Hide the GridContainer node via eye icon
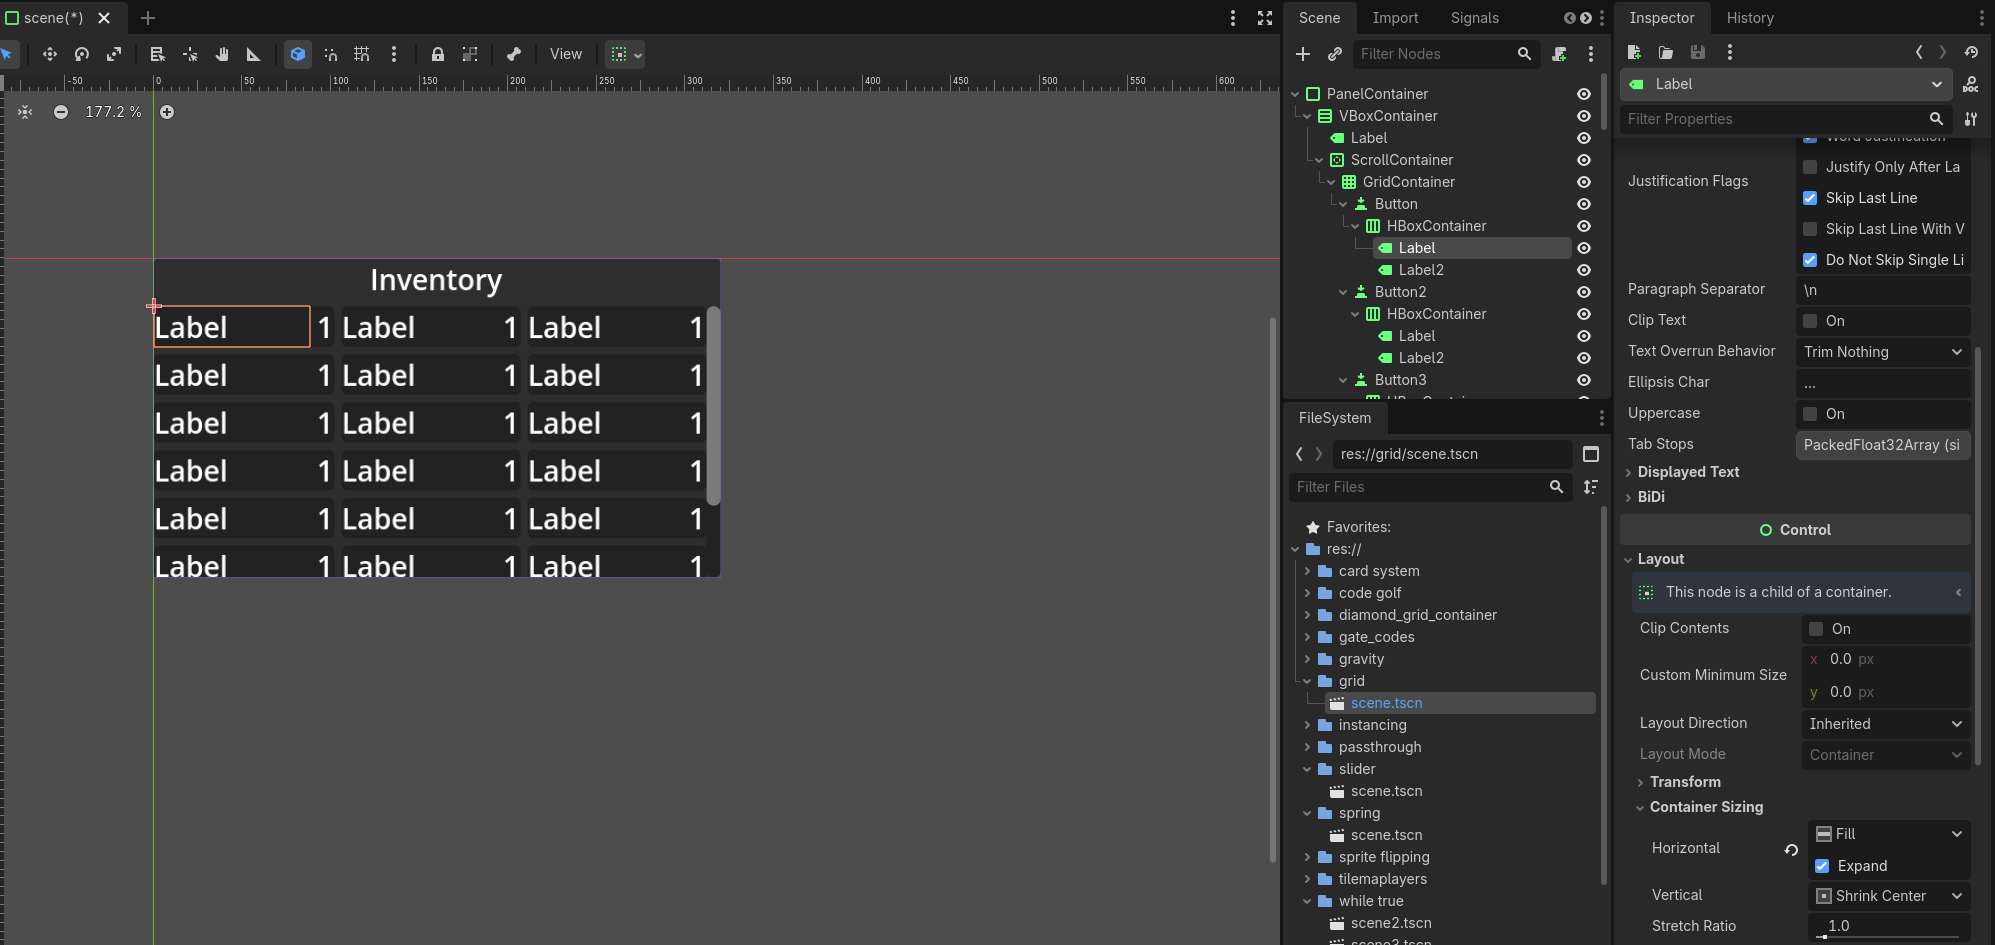The width and height of the screenshot is (1995, 945). point(1584,182)
